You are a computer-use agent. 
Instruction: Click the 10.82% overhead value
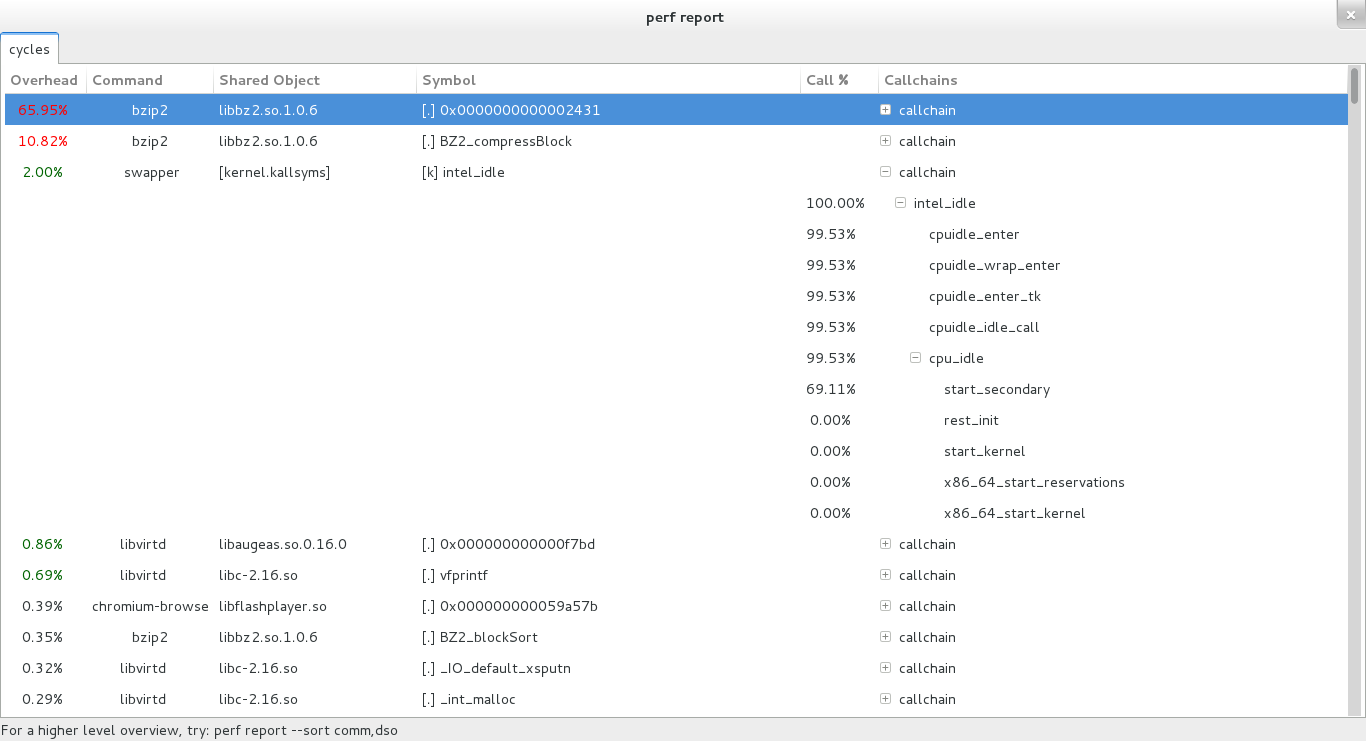coord(43,141)
